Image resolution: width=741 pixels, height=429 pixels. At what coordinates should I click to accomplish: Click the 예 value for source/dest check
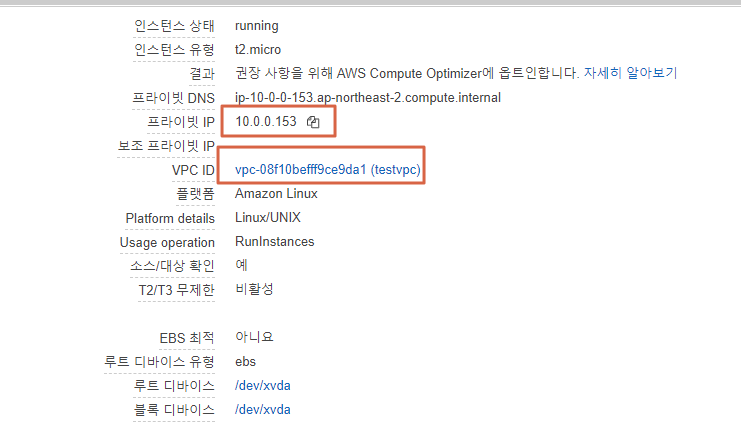(241, 265)
